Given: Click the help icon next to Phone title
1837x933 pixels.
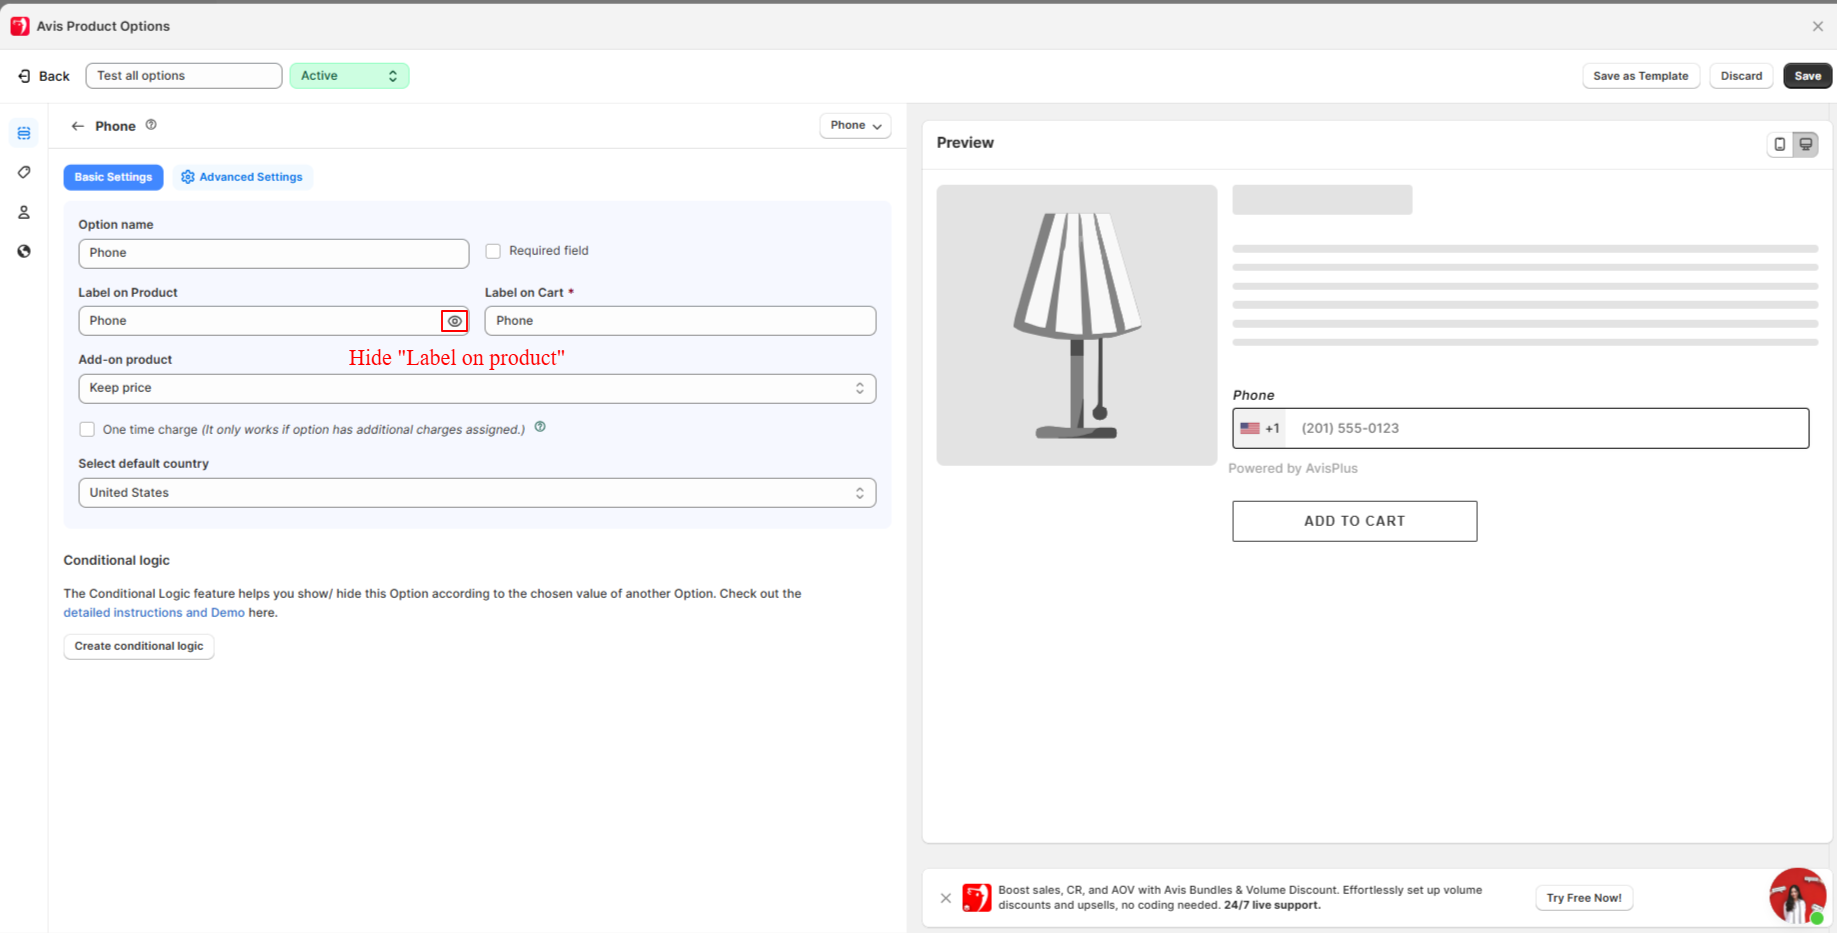Looking at the screenshot, I should coord(151,125).
